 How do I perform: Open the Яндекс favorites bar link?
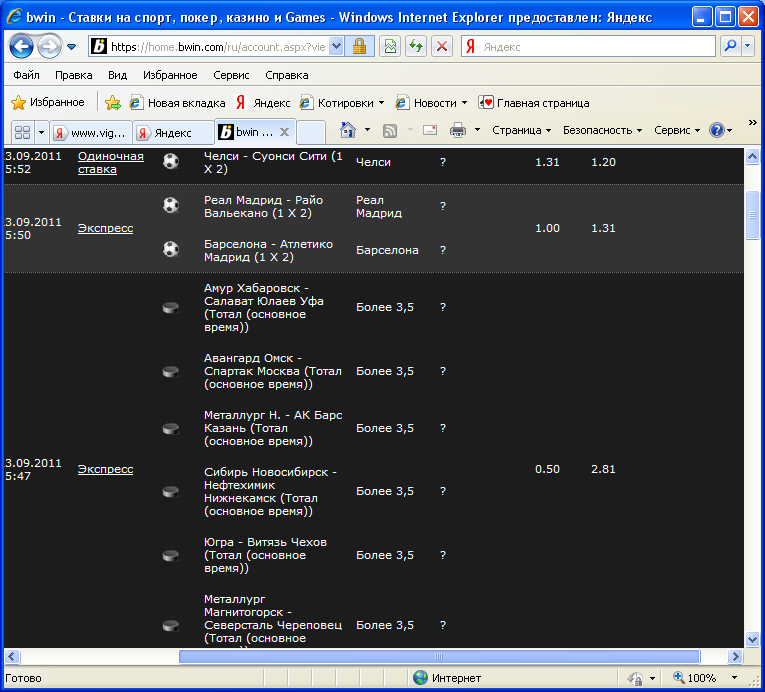(263, 103)
